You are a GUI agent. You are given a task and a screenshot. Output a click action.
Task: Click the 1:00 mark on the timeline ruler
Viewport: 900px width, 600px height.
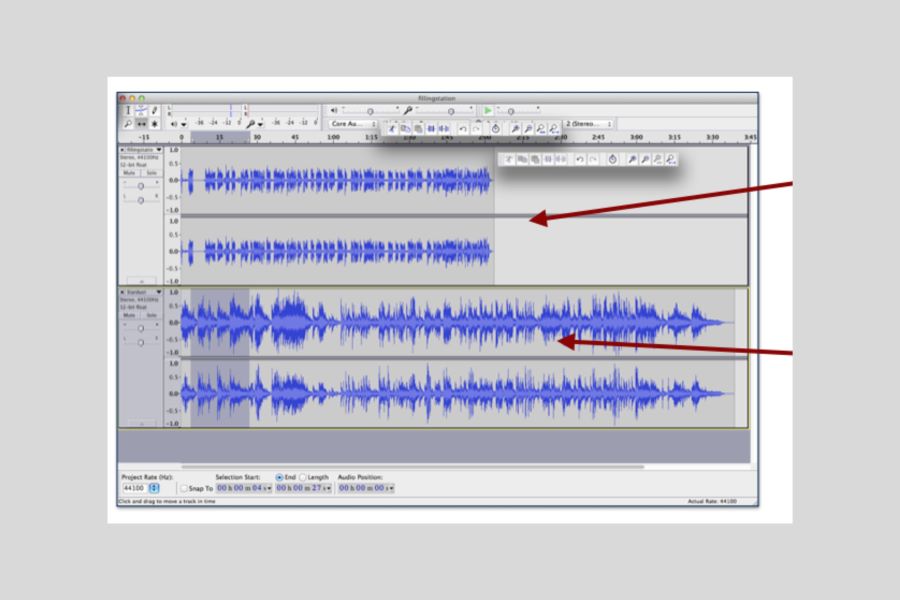point(333,137)
